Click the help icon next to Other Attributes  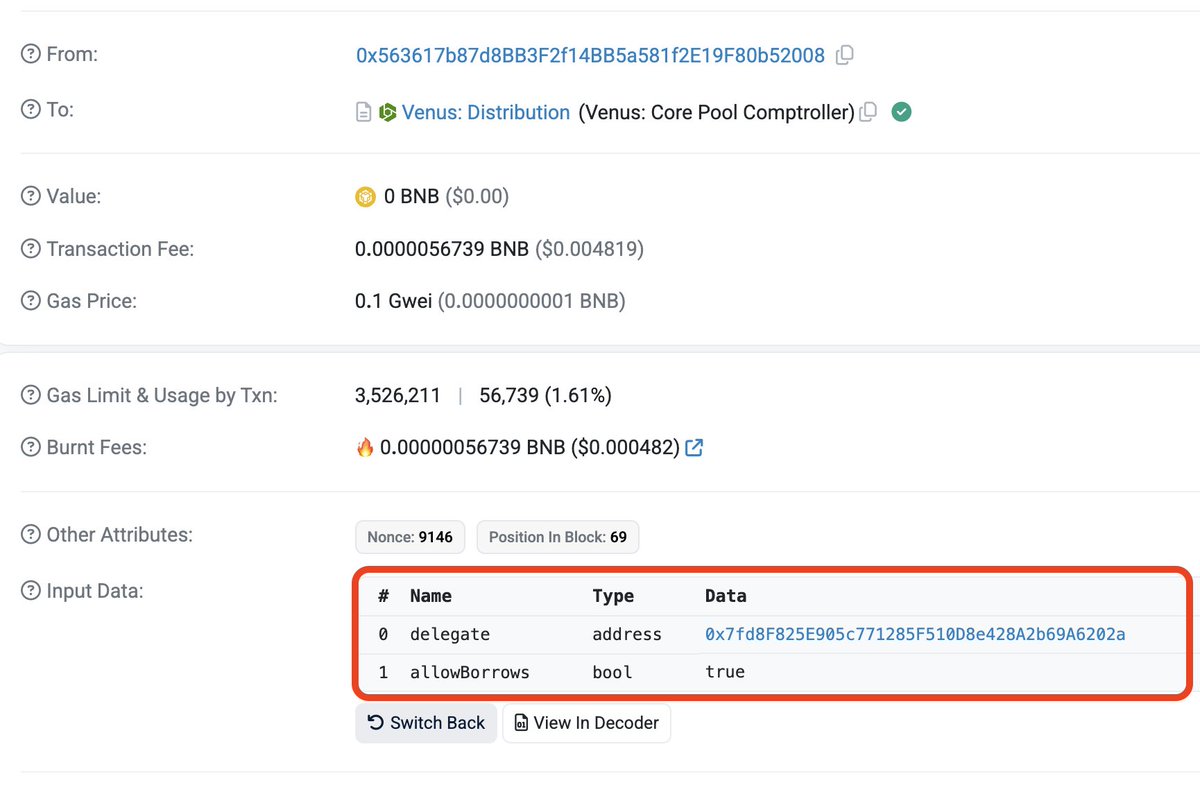[x=31, y=535]
